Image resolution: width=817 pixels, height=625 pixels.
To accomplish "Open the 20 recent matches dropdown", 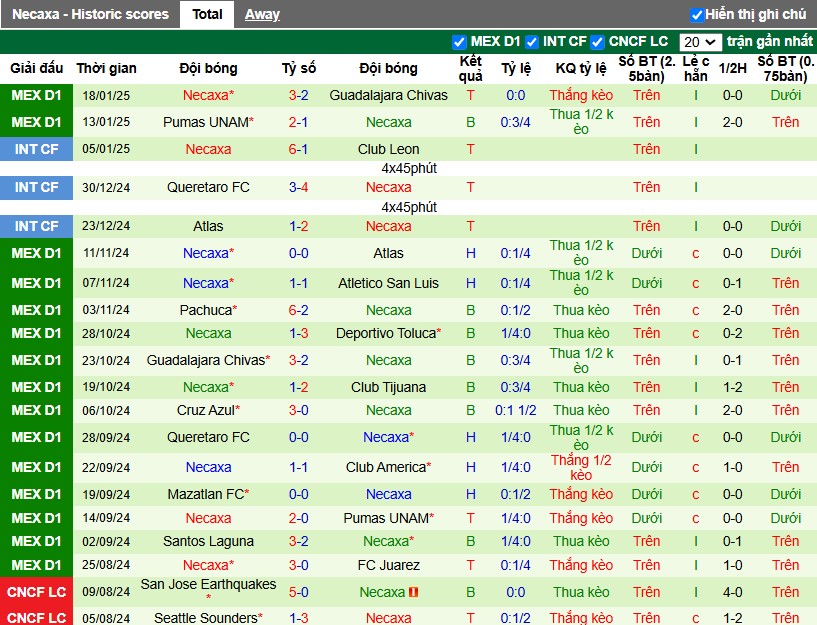I will (699, 42).
